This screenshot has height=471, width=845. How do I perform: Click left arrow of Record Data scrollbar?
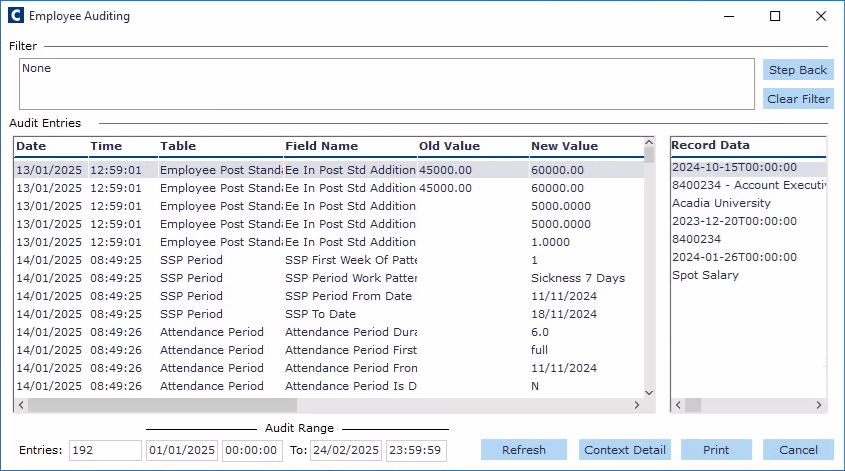click(x=678, y=405)
